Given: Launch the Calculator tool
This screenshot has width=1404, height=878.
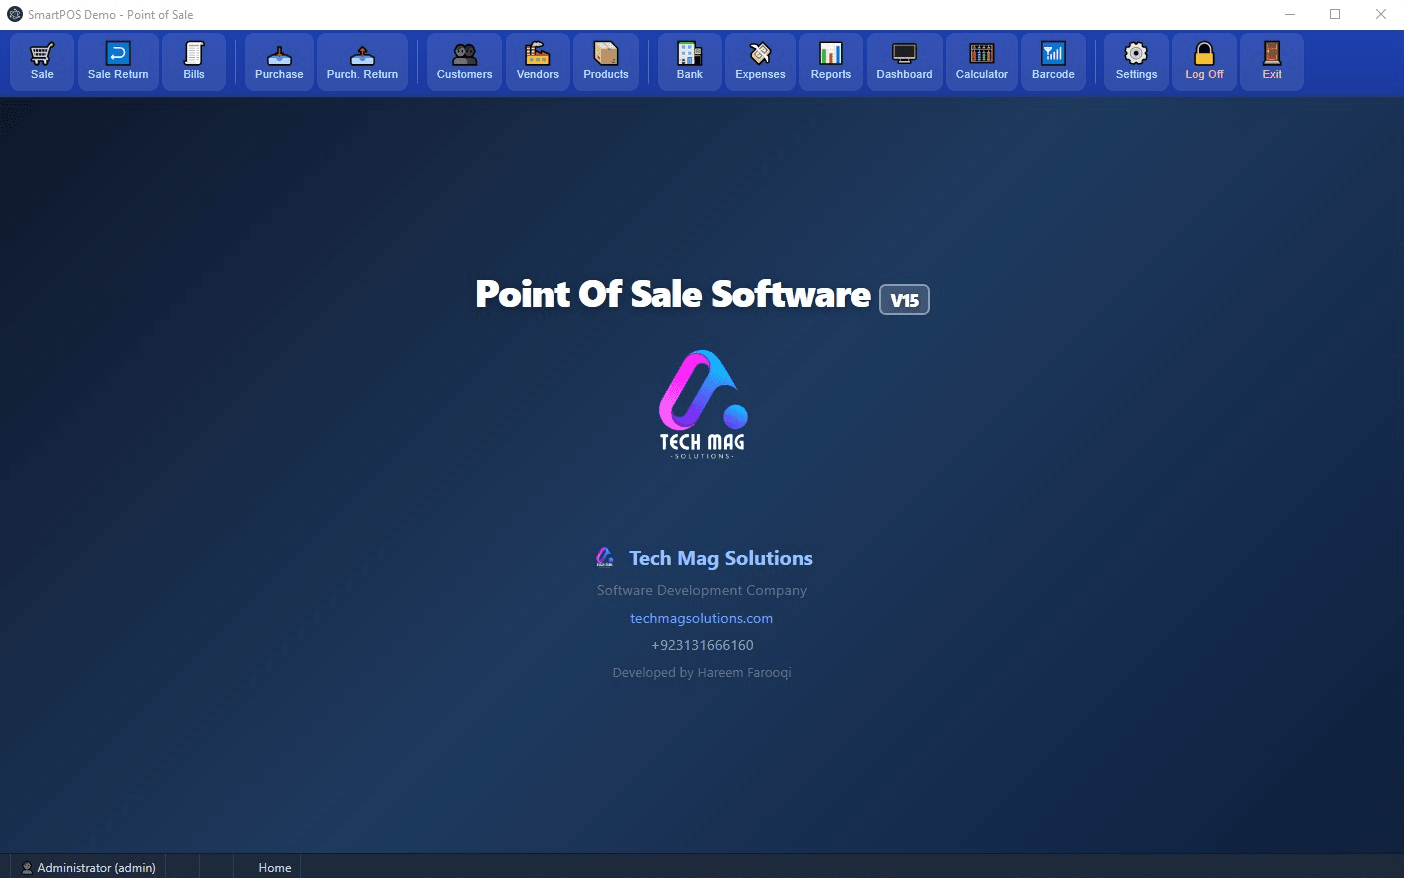Looking at the screenshot, I should pyautogui.click(x=981, y=61).
